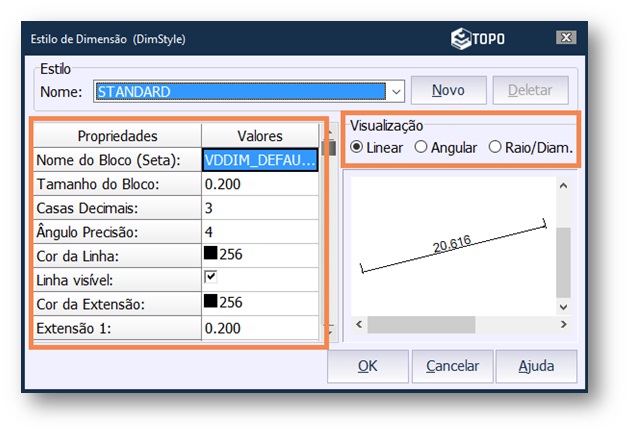Select the Casas Decimais value cell

pyautogui.click(x=260, y=208)
